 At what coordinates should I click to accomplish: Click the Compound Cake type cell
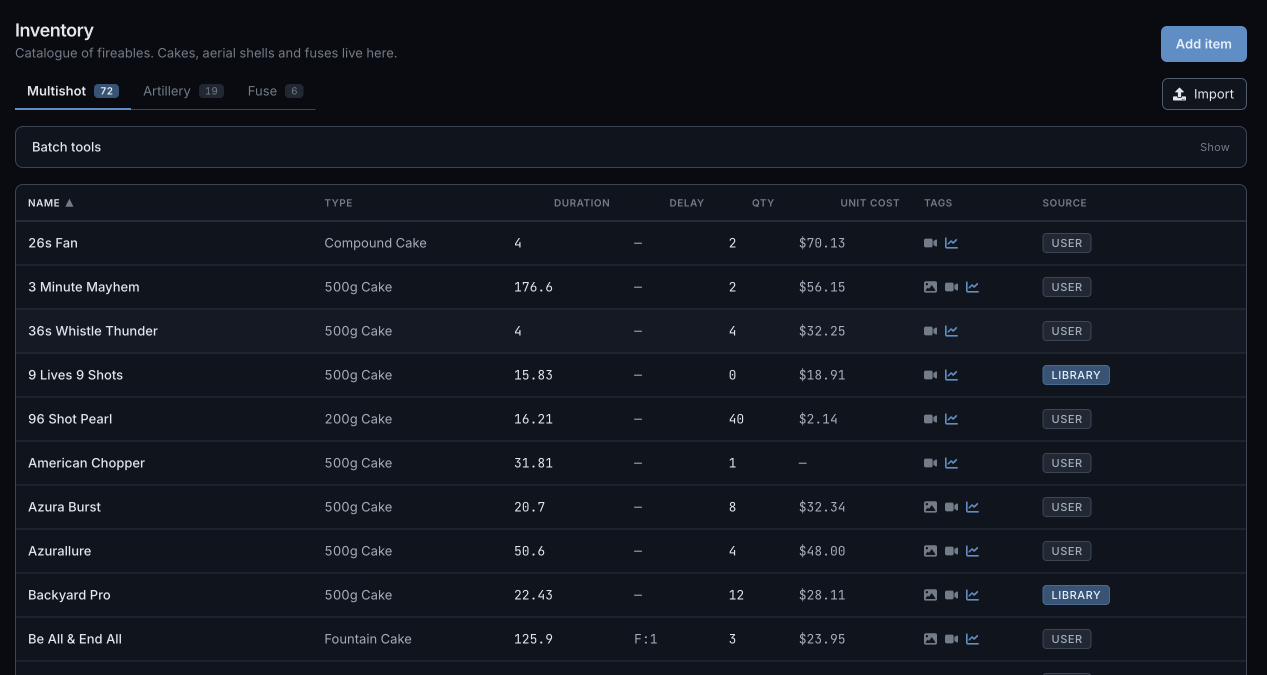(376, 243)
